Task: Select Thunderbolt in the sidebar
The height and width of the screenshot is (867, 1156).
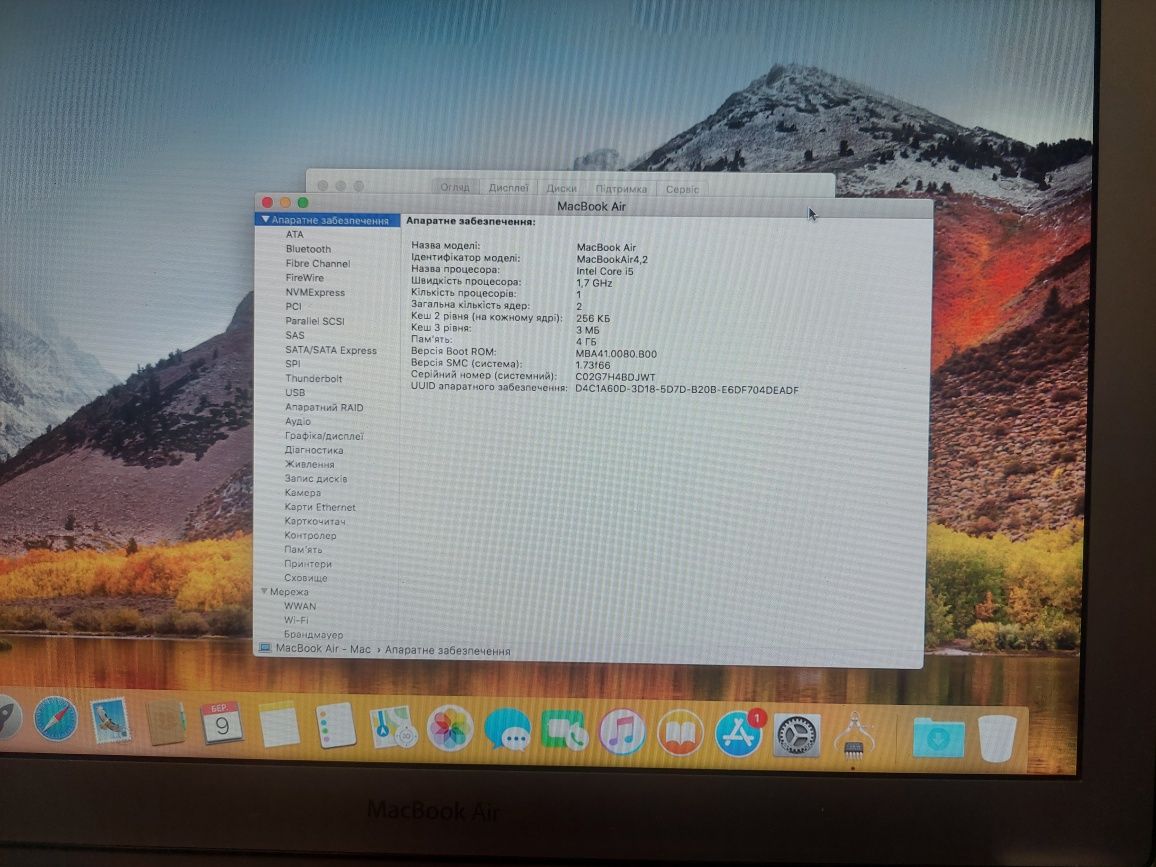Action: pos(313,378)
